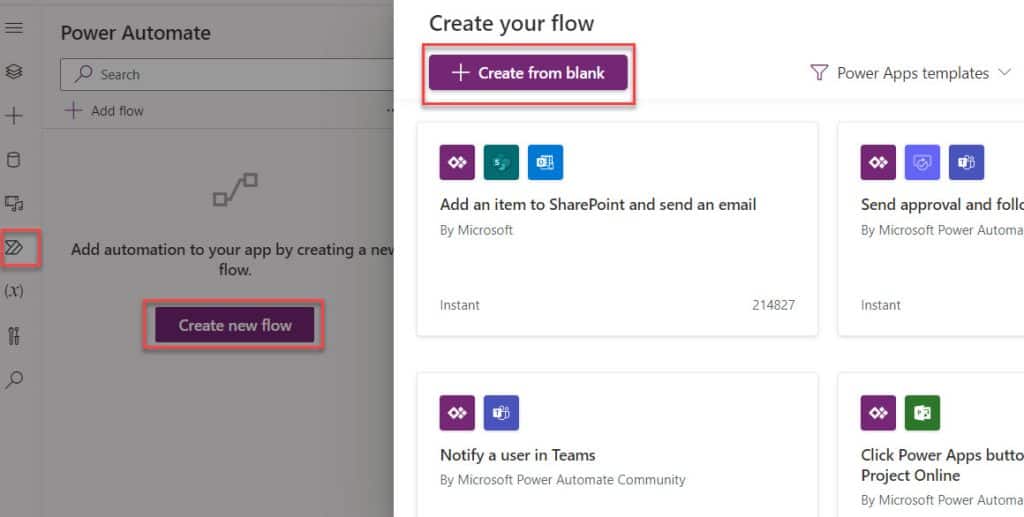Click the Power Automate Search field
This screenshot has width=1024, height=517.
(227, 74)
